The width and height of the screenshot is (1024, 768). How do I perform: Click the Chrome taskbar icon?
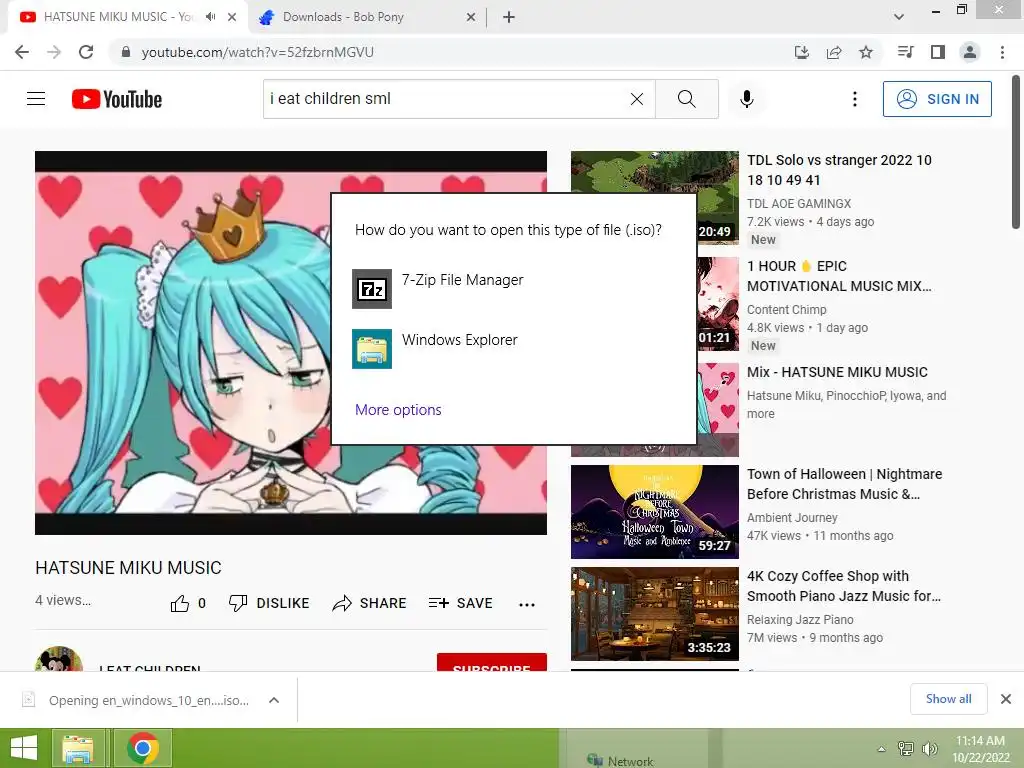(143, 748)
